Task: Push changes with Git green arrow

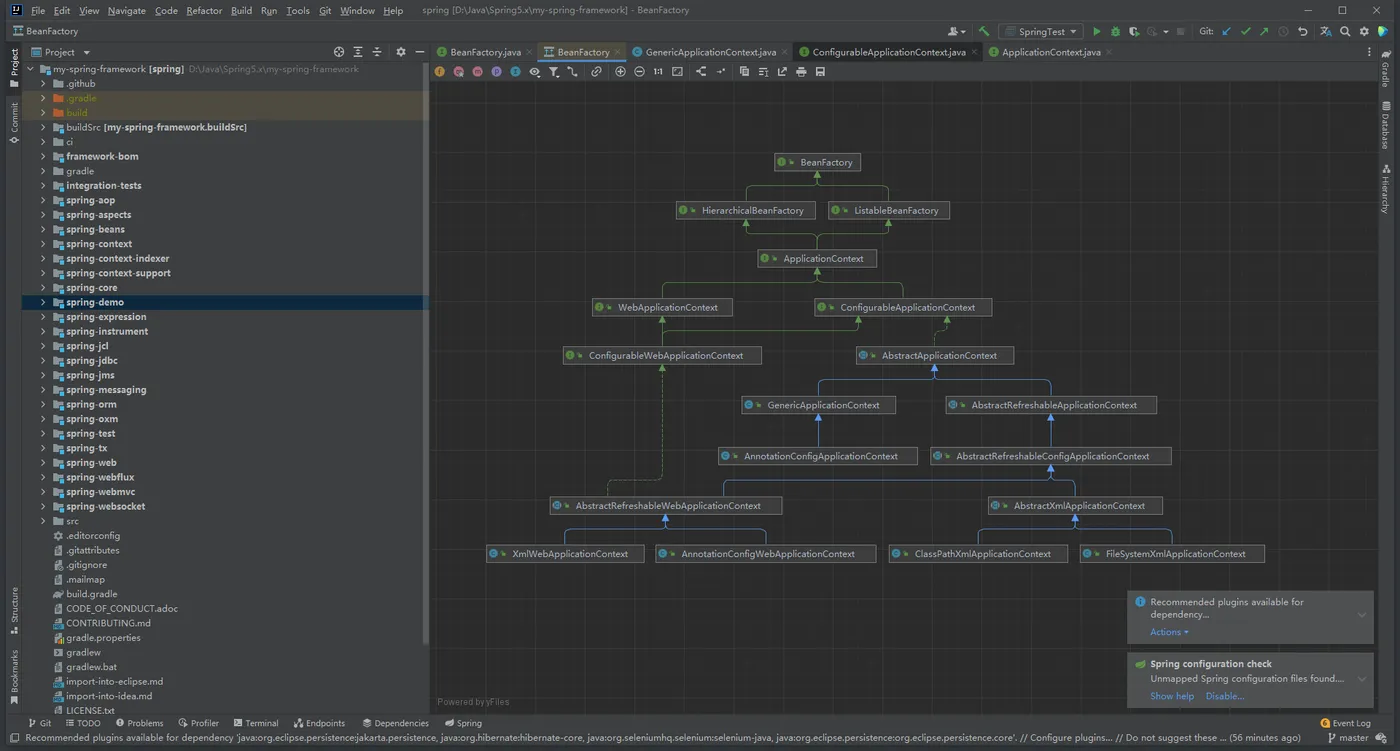Action: pyautogui.click(x=1264, y=31)
